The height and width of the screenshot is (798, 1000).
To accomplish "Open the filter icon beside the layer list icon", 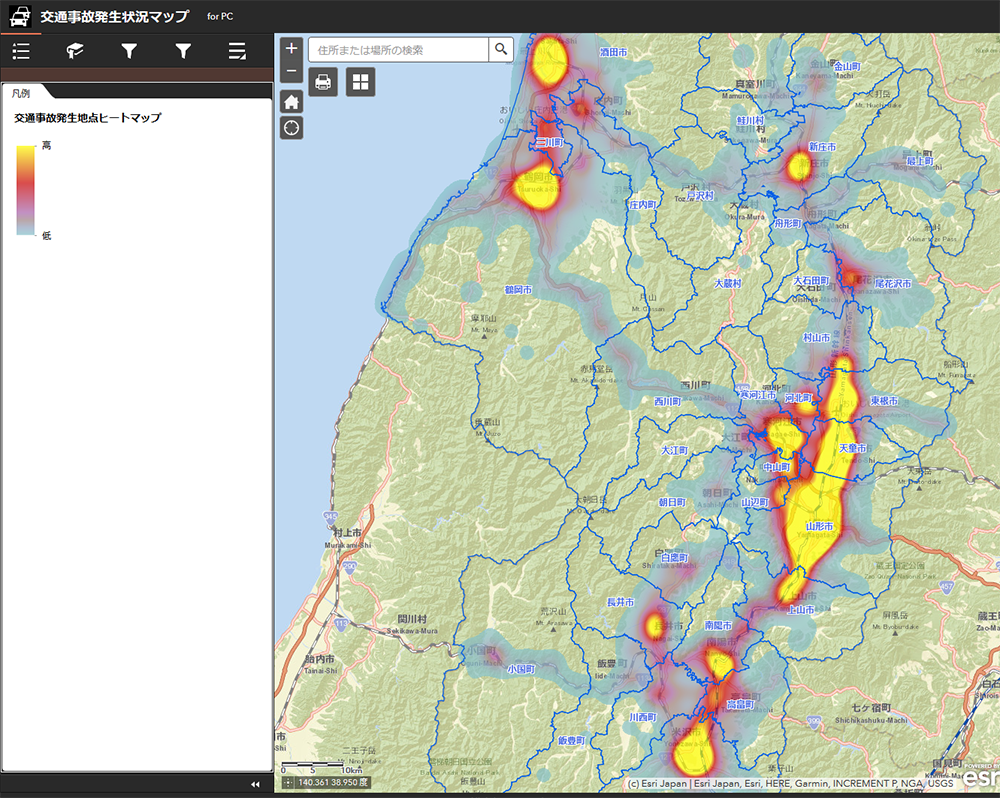I will [x=183, y=51].
